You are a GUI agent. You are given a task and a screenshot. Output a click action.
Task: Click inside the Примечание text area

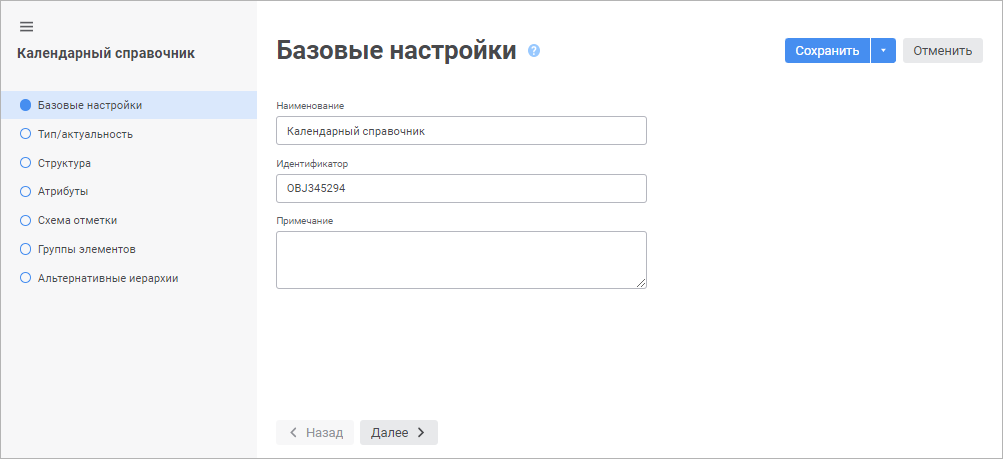click(461, 259)
